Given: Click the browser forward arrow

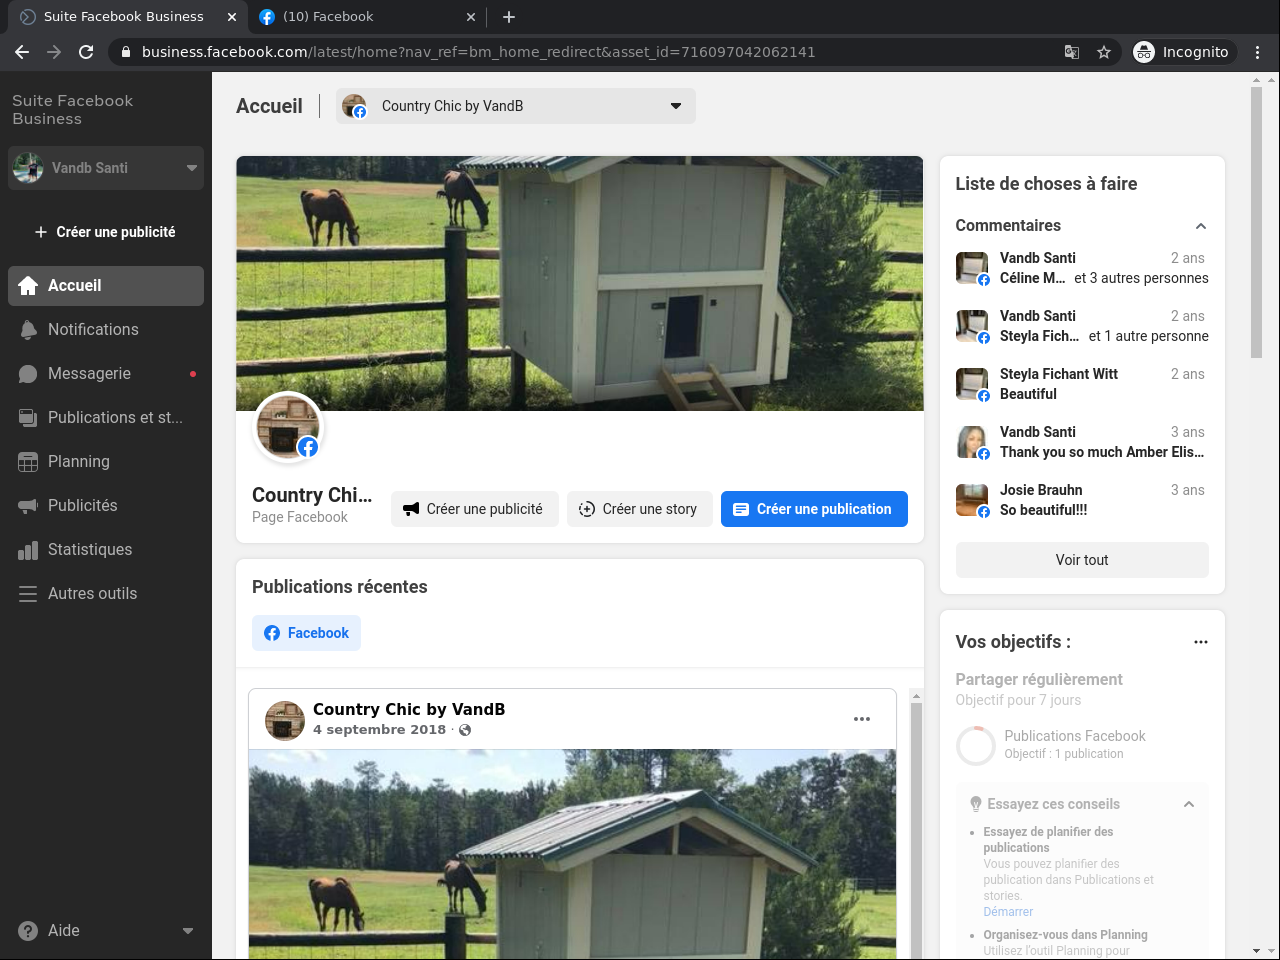Looking at the screenshot, I should point(54,52).
